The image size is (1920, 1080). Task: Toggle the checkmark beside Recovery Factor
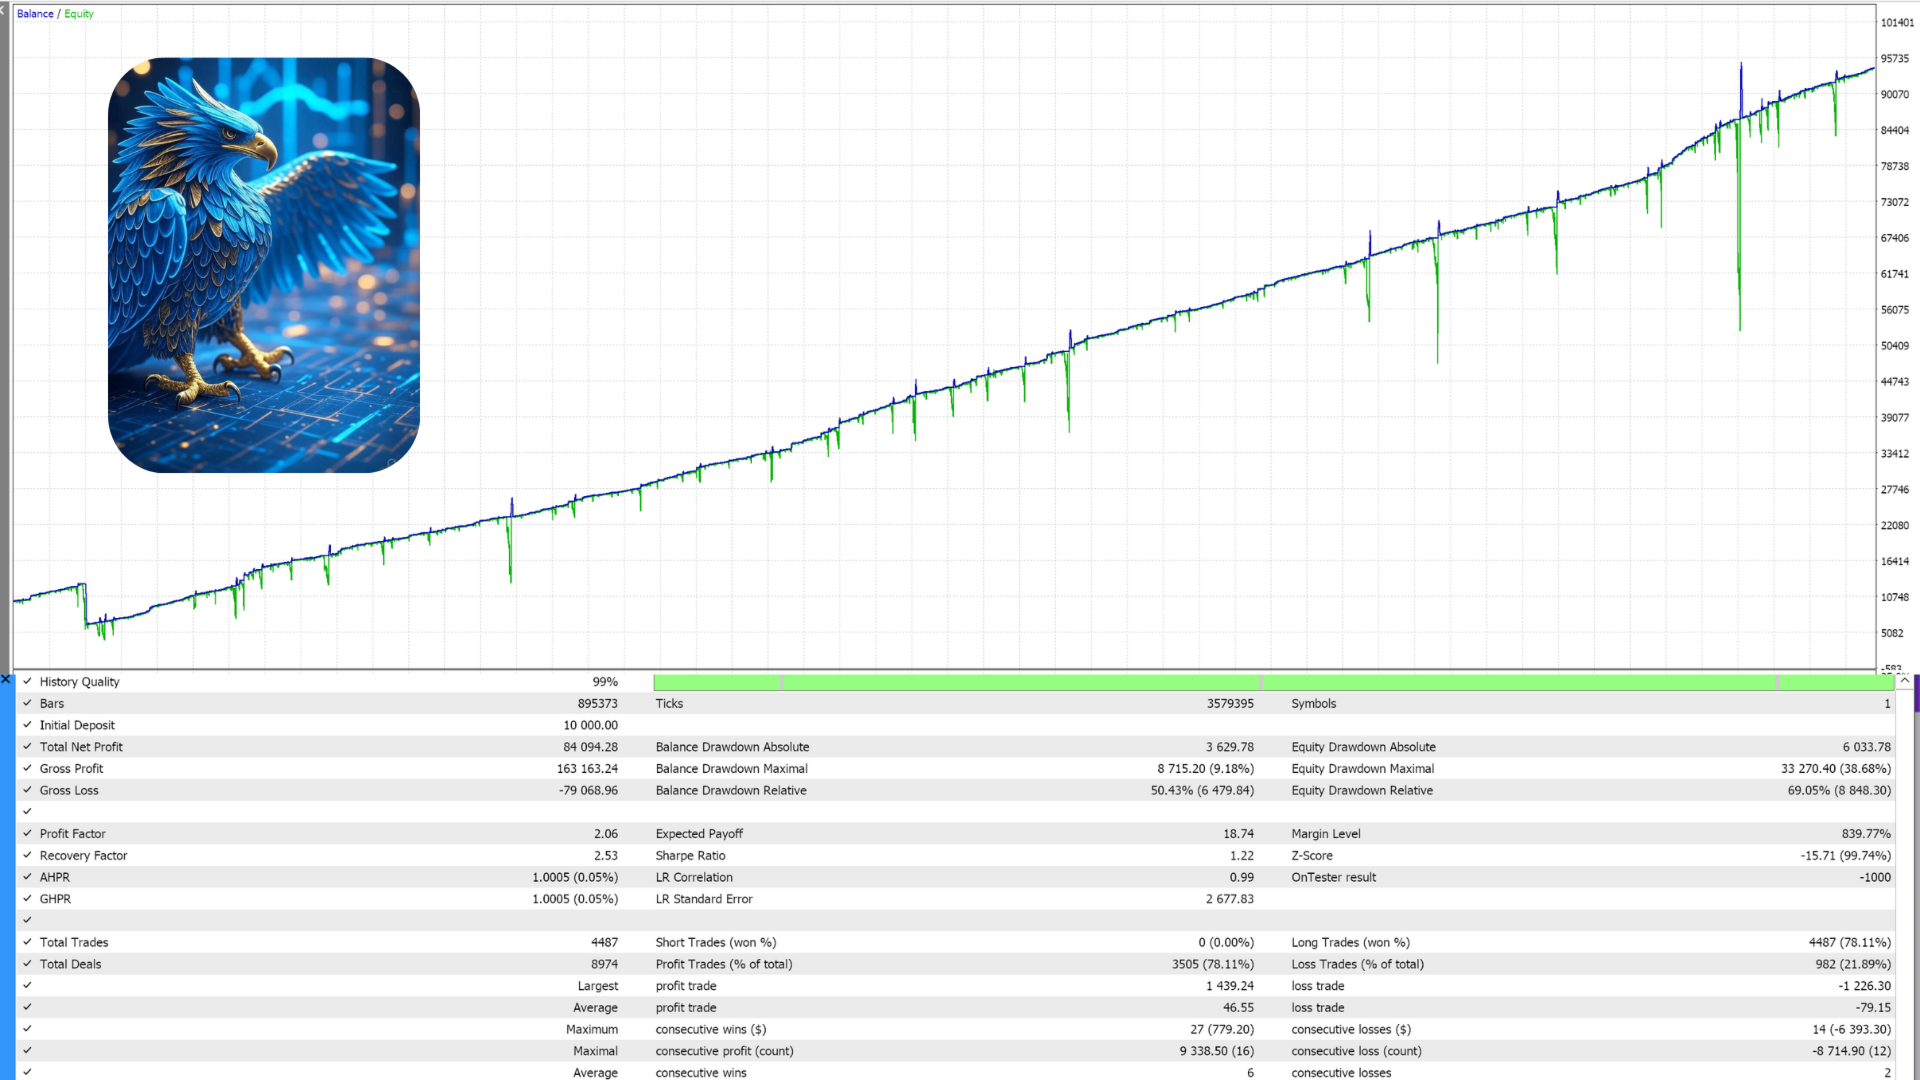27,855
